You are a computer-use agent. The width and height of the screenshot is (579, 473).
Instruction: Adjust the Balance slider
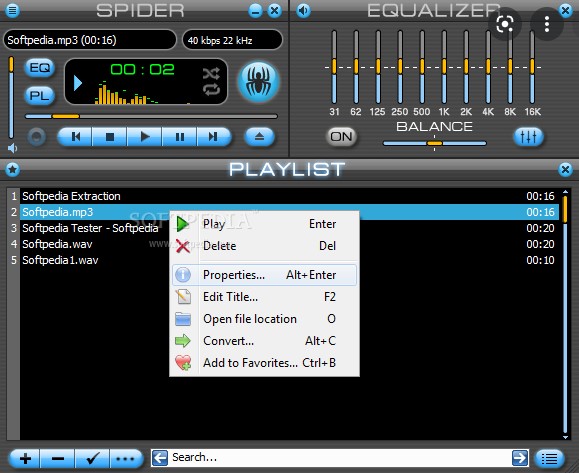pyautogui.click(x=435, y=143)
